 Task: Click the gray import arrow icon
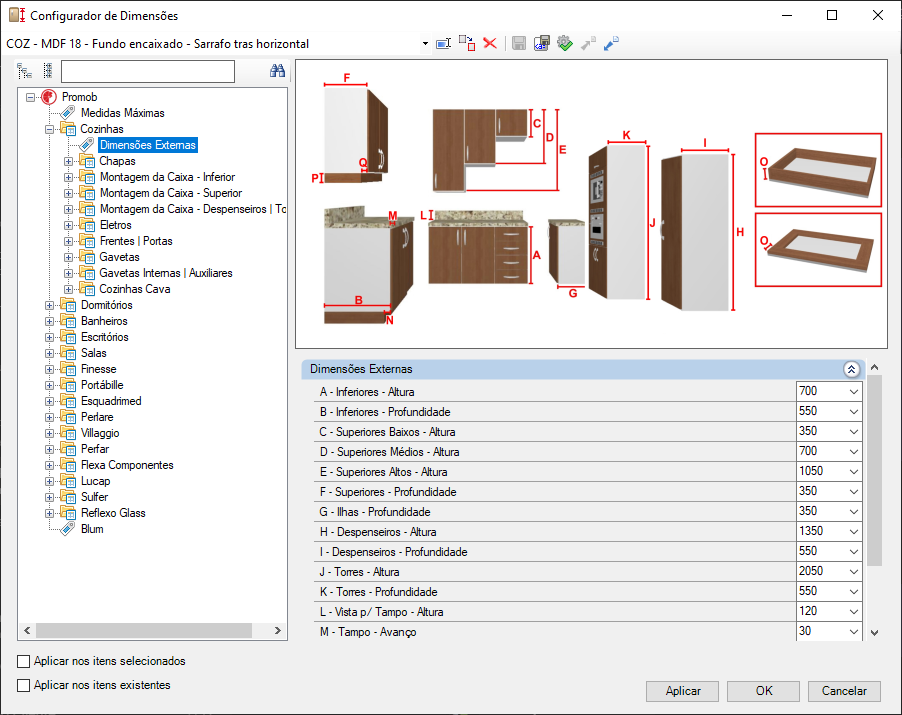588,44
